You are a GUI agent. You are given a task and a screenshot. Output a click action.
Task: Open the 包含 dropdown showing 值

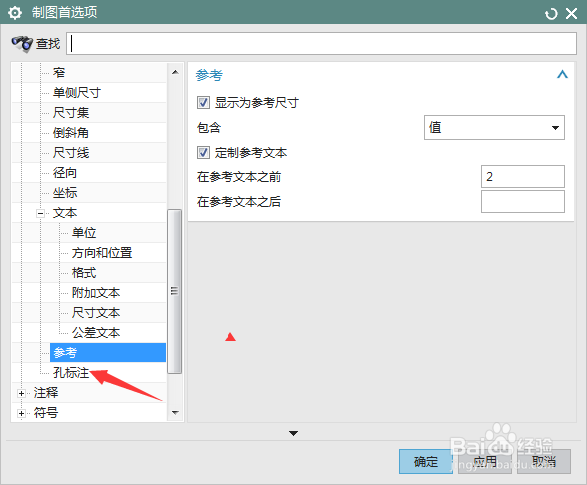pyautogui.click(x=494, y=128)
